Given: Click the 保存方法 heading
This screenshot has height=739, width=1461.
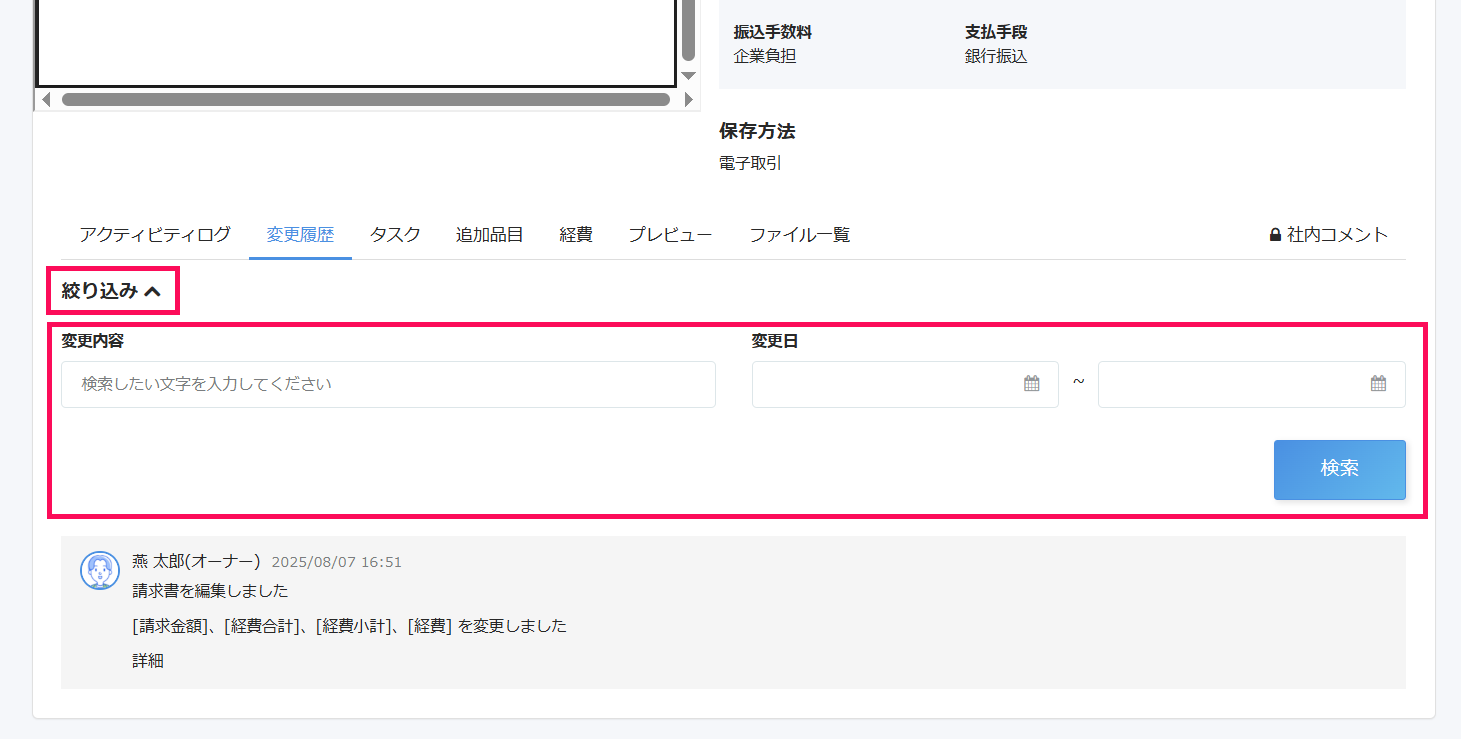Looking at the screenshot, I should coord(757,131).
